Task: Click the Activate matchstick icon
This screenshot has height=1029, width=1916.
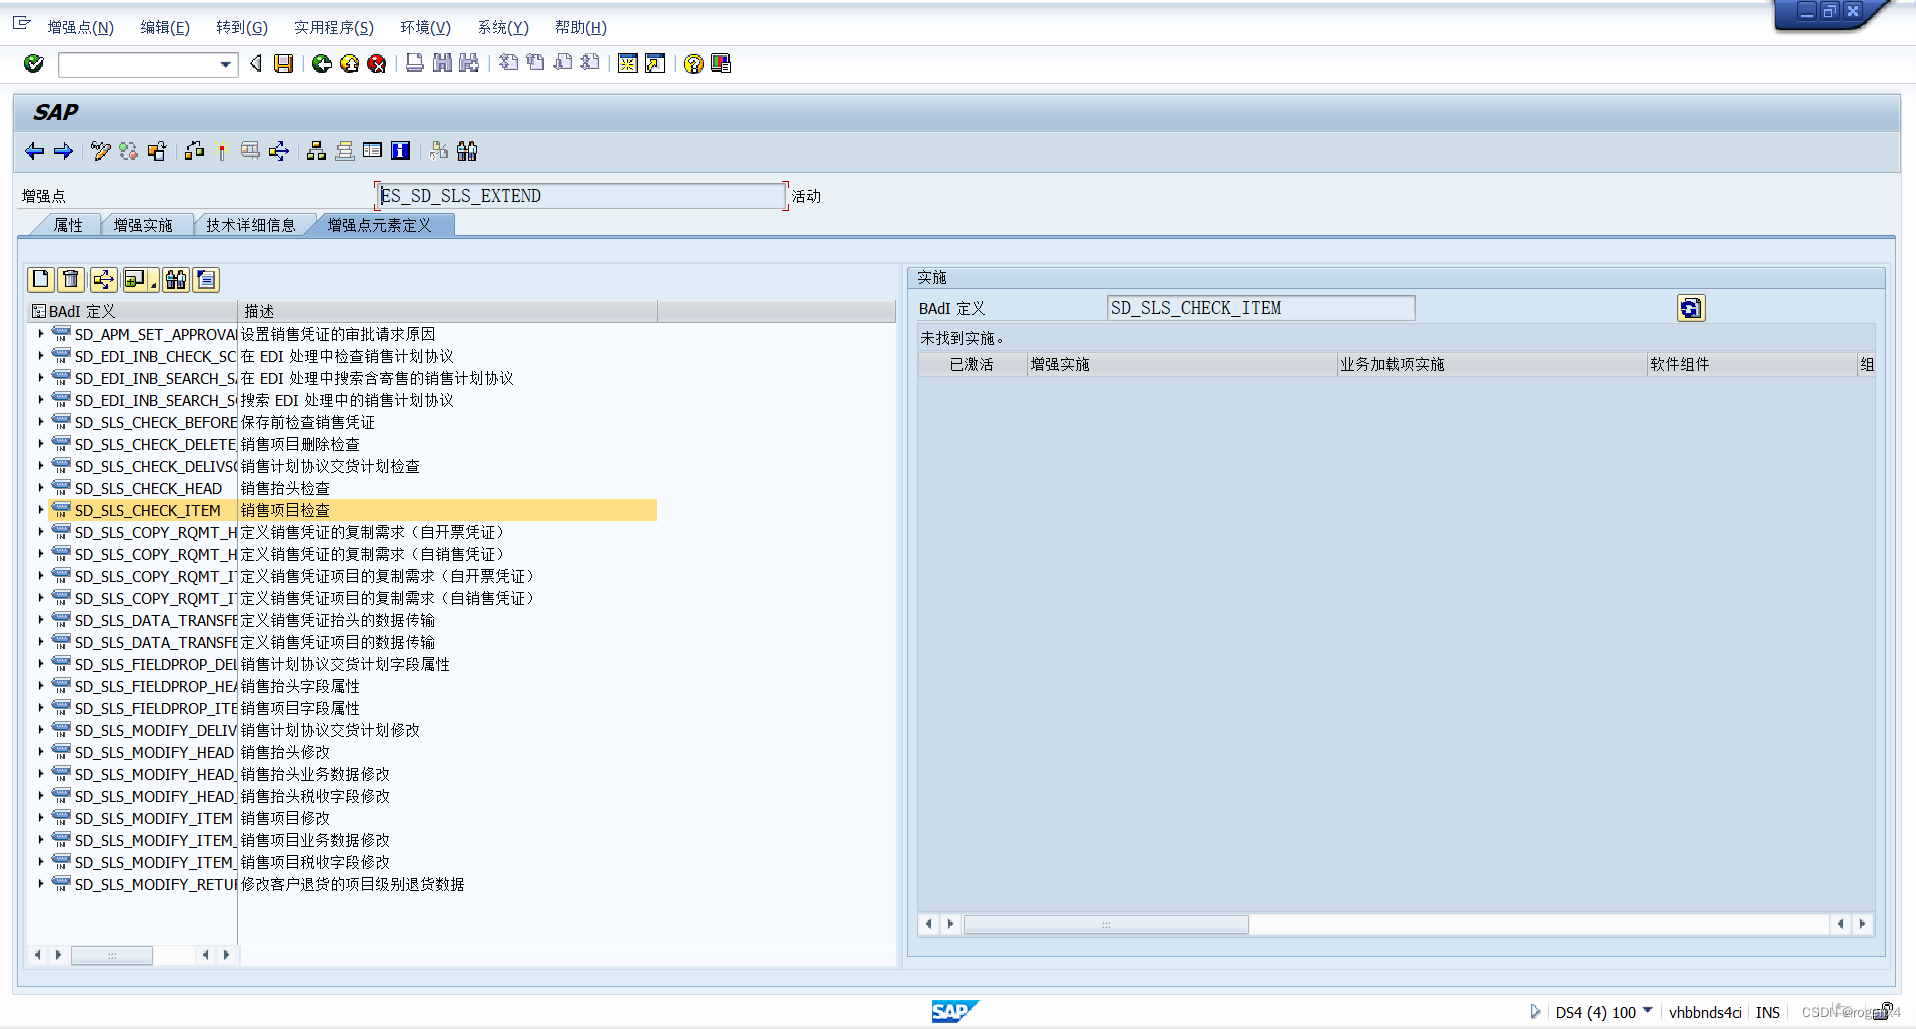Action: (x=222, y=151)
